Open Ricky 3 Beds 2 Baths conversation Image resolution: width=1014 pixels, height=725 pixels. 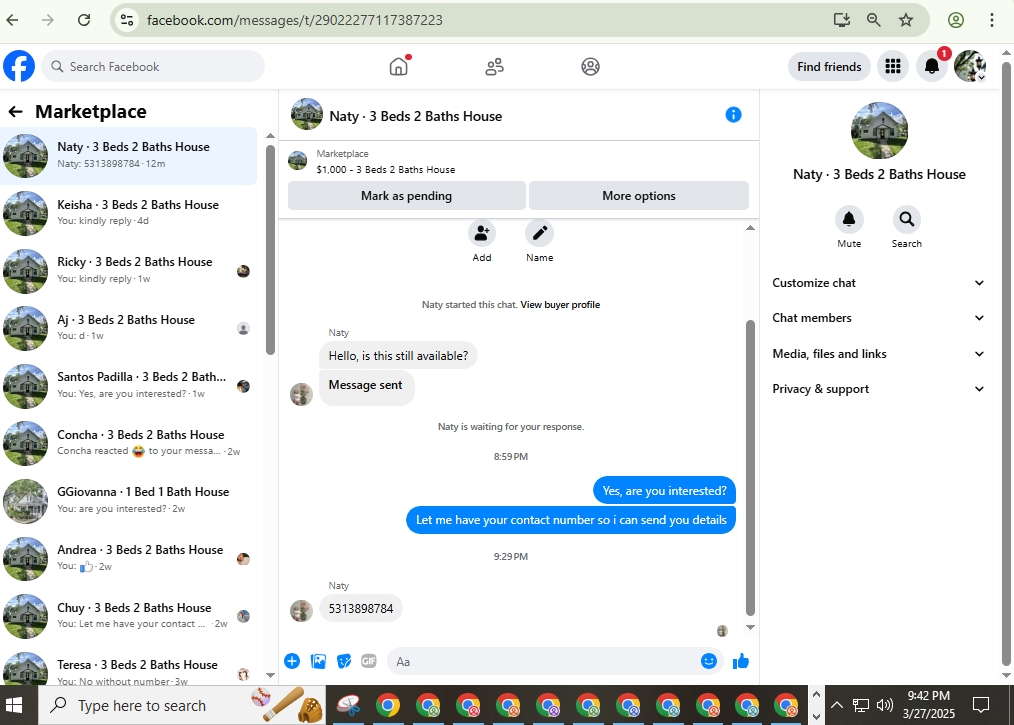point(129,270)
